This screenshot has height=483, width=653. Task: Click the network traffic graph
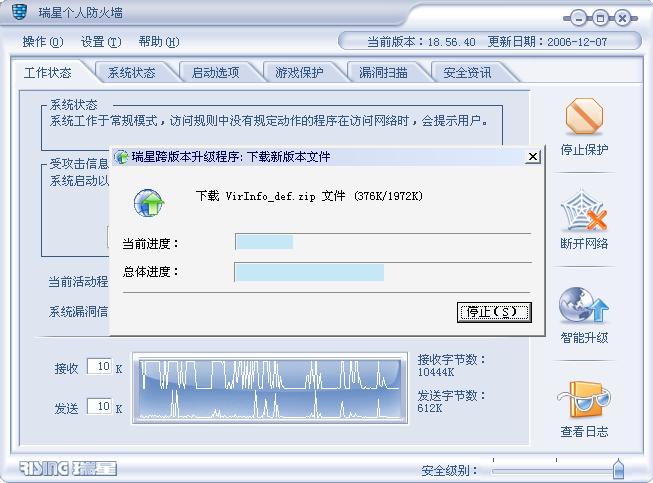coord(270,388)
